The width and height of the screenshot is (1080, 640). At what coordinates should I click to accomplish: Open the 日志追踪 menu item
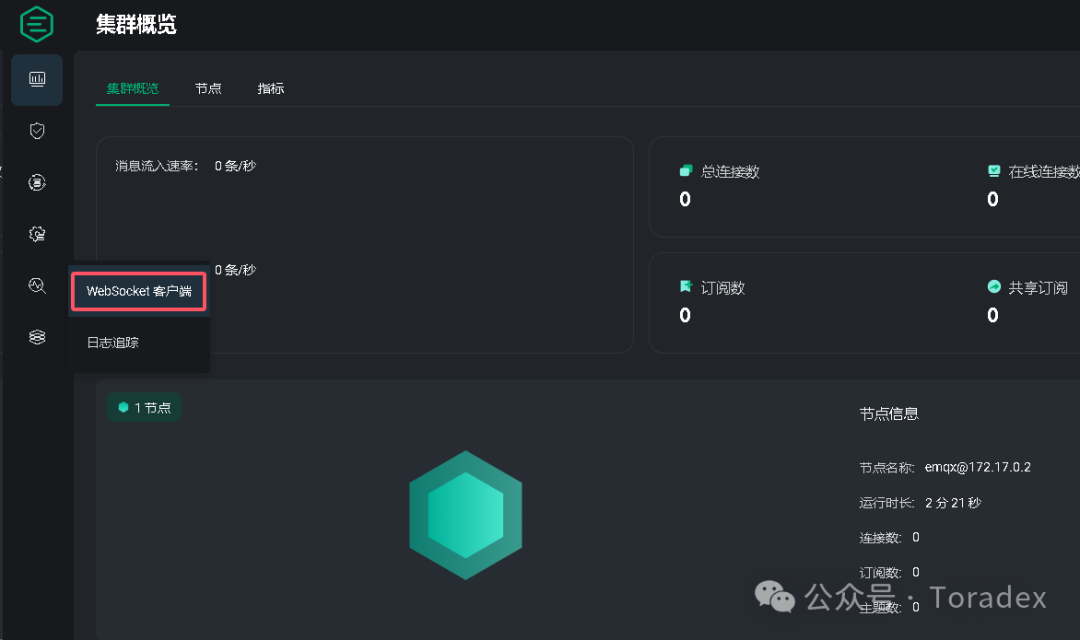[113, 343]
